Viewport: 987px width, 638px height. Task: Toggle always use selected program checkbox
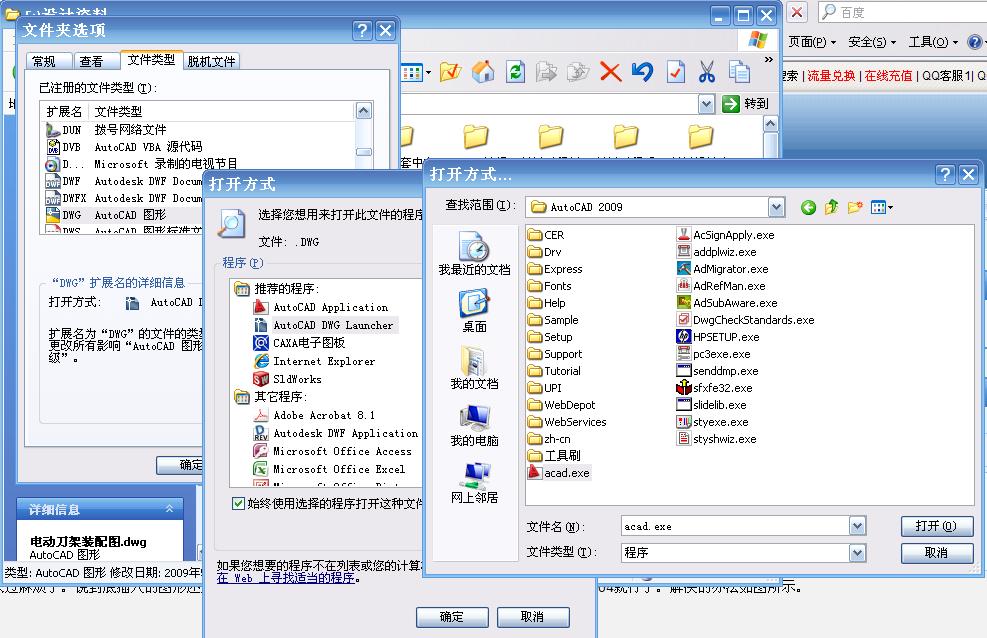238,503
